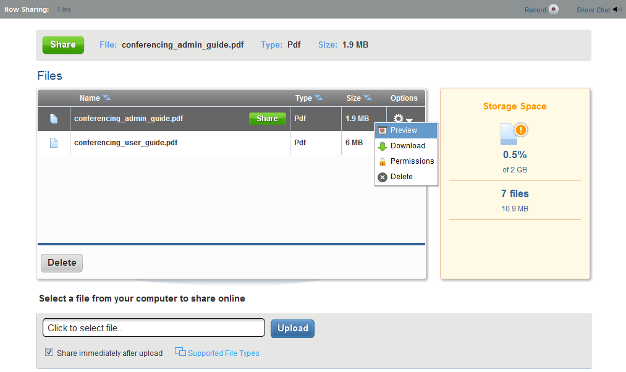Sort files by Name arrow
Screen dimensions: 626x372
coord(107,98)
